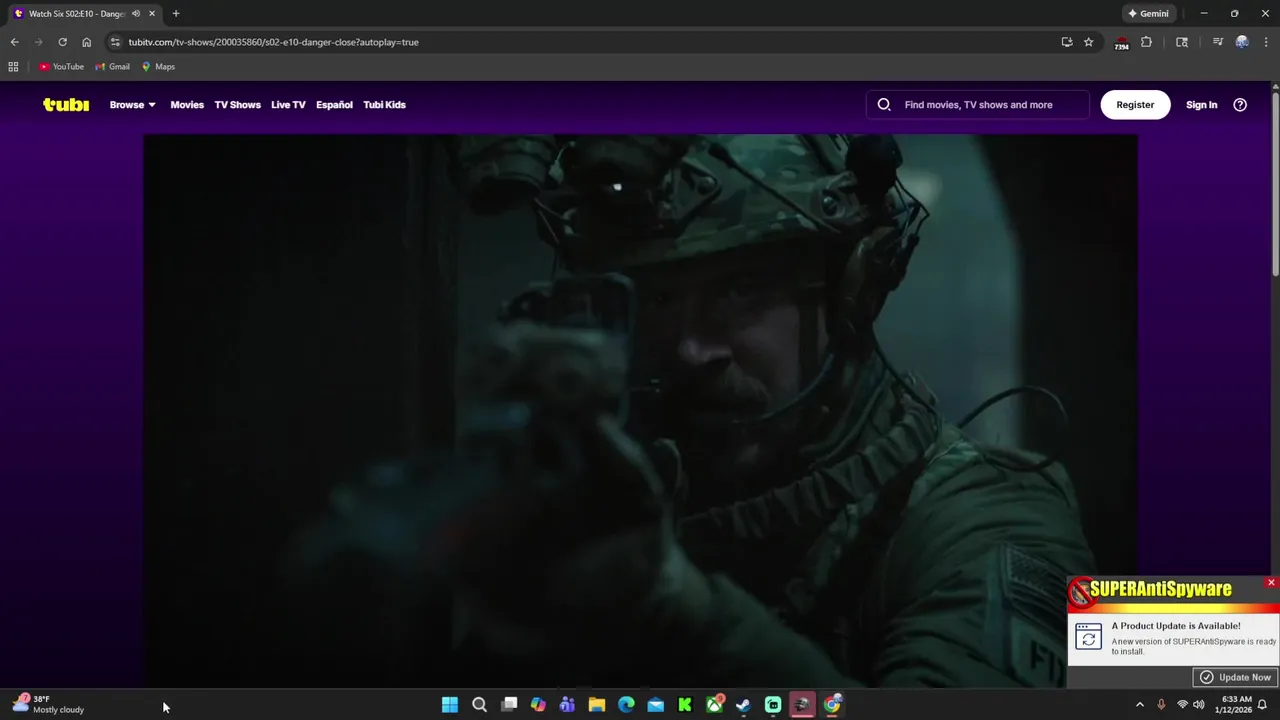1280x720 pixels.
Task: Install app icon in address bar
Action: 1067,42
